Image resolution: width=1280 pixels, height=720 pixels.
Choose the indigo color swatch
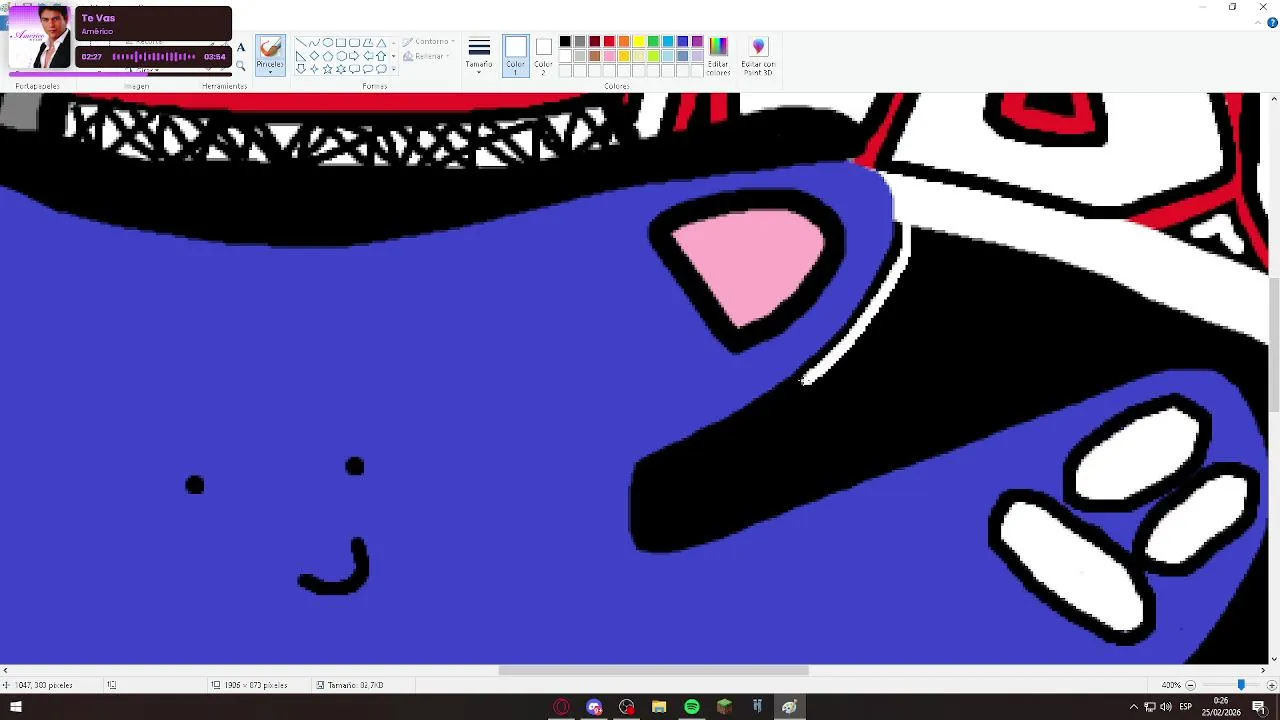click(683, 41)
